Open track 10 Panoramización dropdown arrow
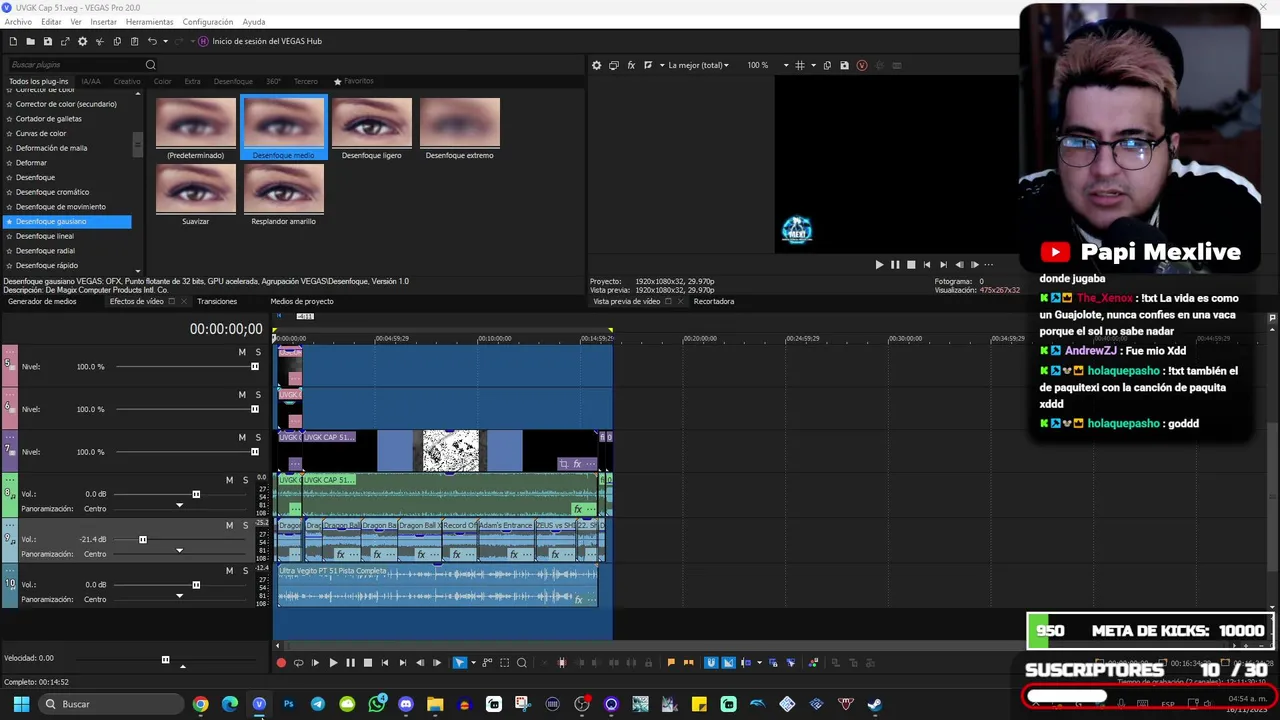The height and width of the screenshot is (720, 1280). coord(179,596)
